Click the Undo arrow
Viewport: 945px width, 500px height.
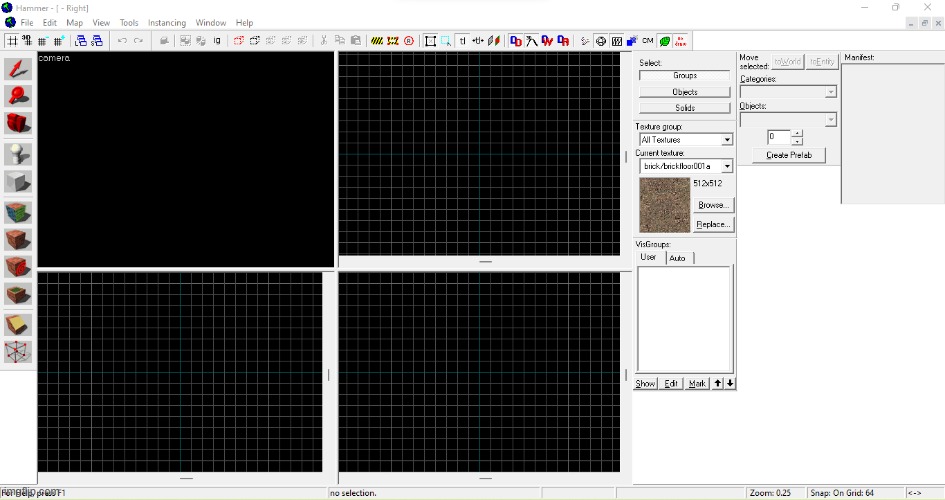[122, 41]
